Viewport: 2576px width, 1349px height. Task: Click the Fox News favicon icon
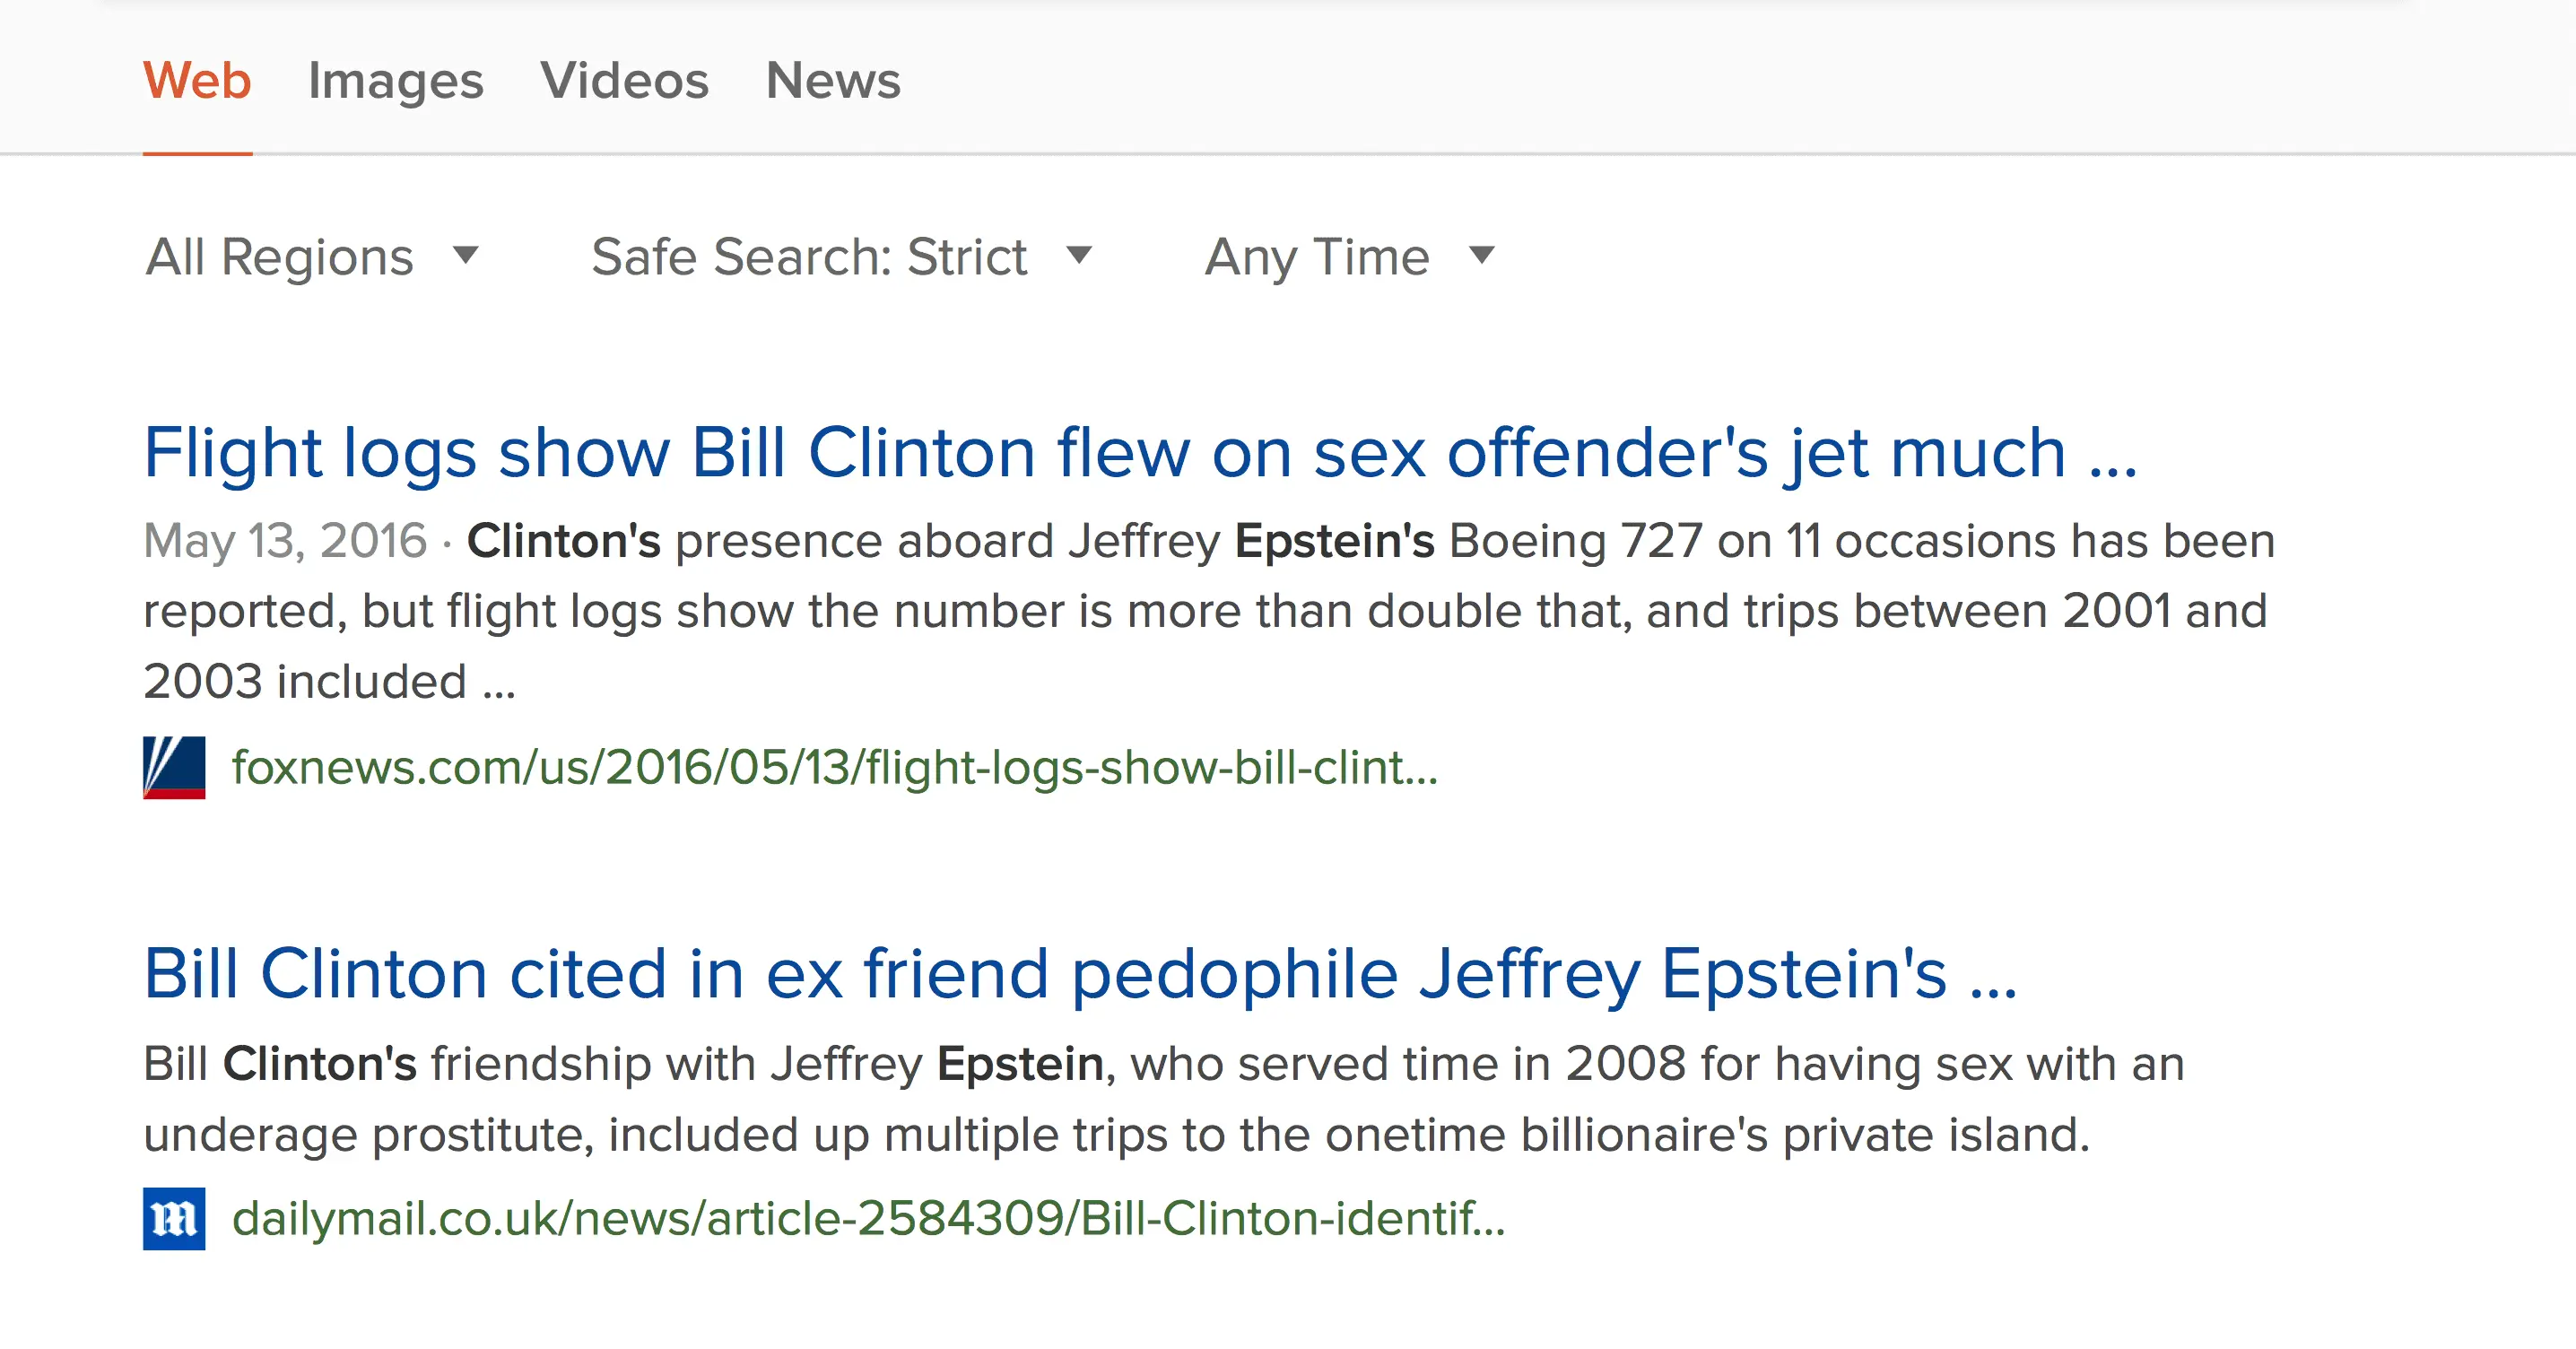tap(174, 768)
